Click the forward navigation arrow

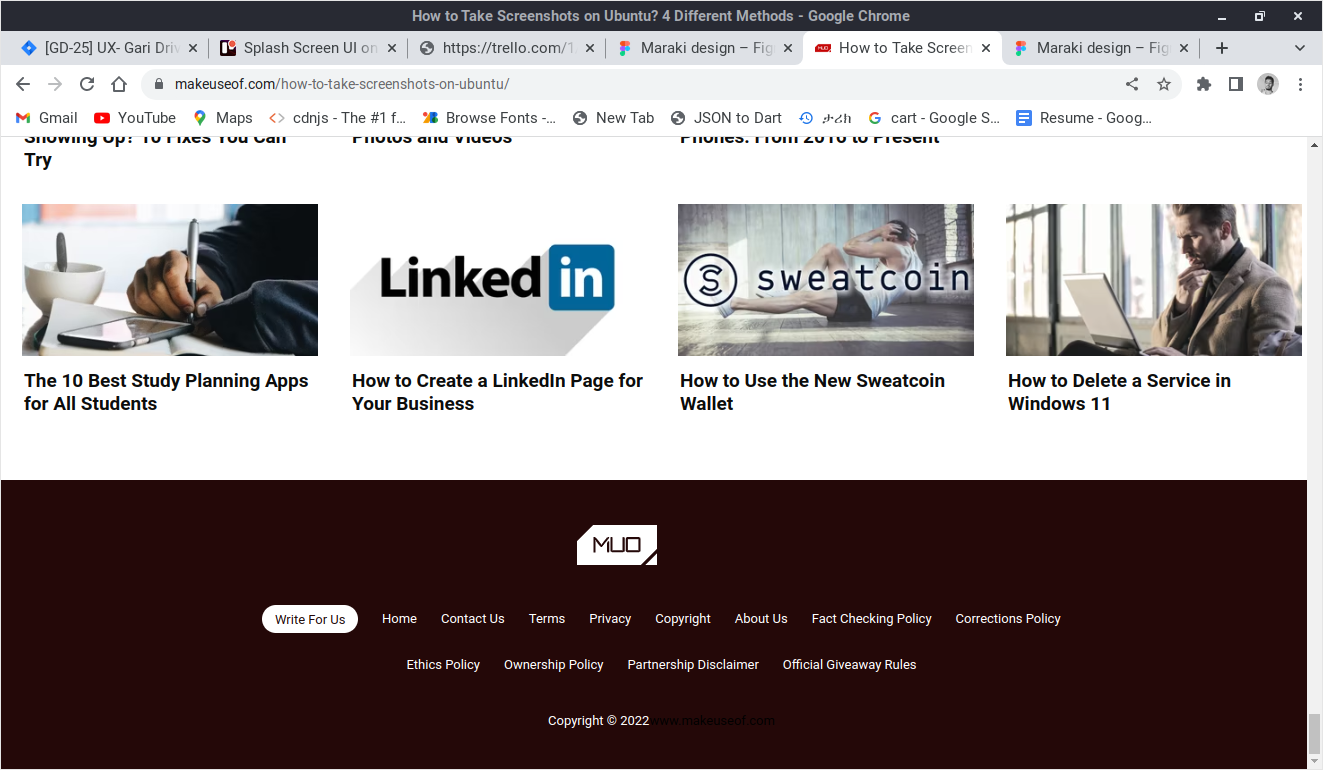[x=55, y=84]
